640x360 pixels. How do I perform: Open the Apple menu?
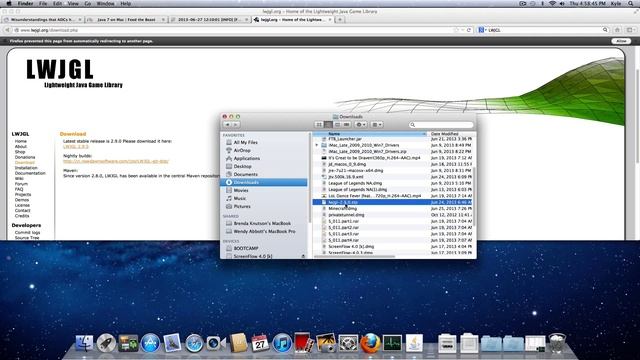9,3
